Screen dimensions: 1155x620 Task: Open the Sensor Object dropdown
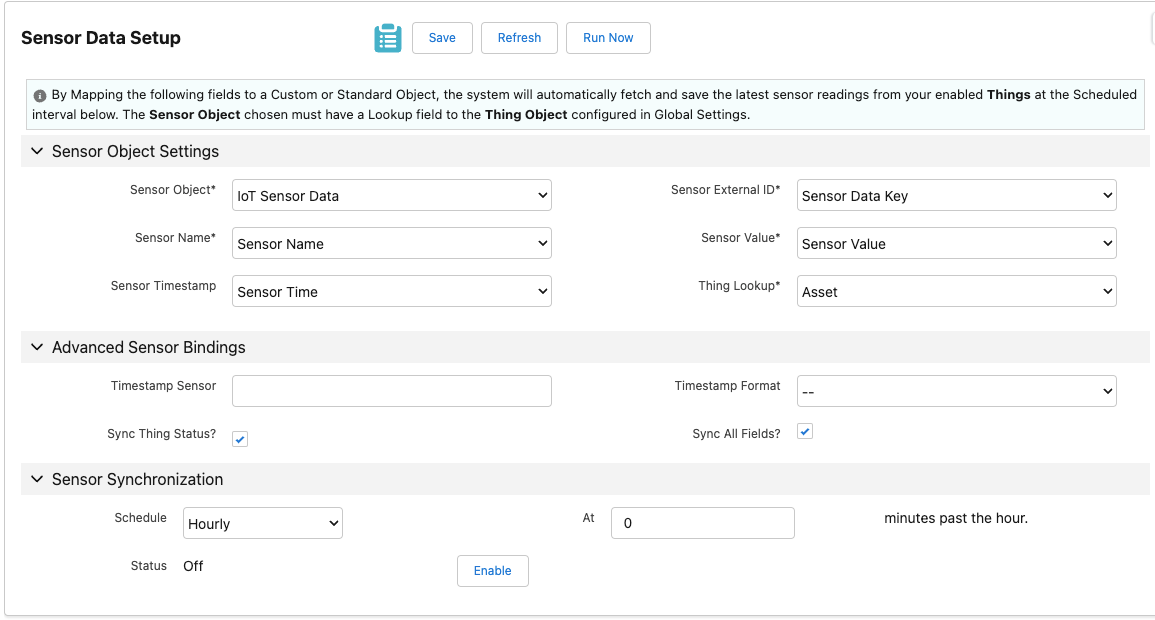point(392,195)
